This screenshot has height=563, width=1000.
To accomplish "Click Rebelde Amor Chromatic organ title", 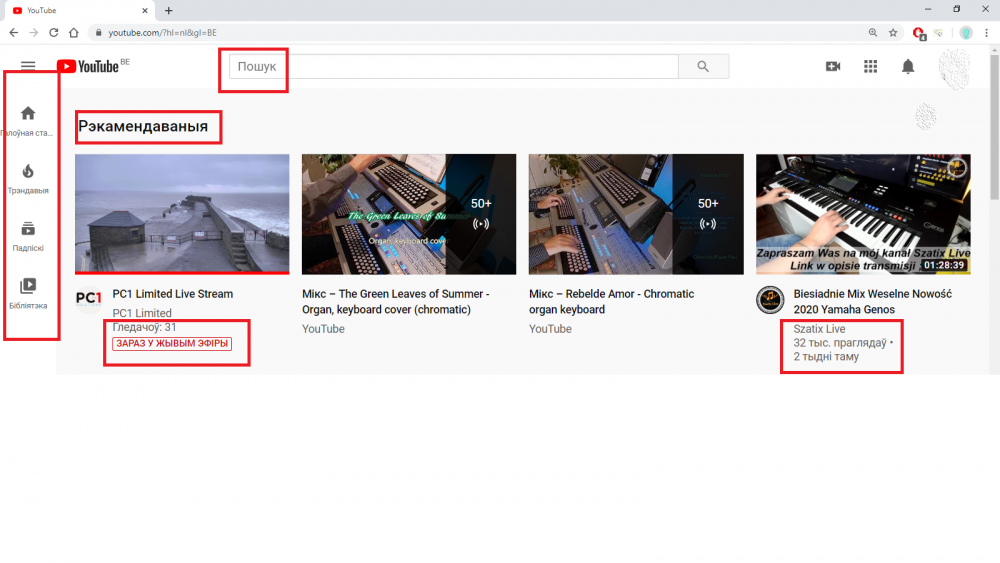I will pos(611,302).
